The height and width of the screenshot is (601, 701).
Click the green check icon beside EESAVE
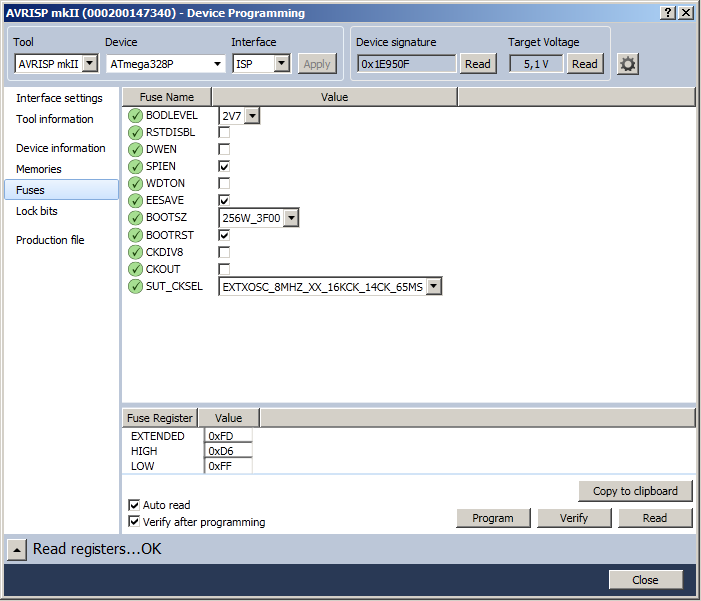(135, 200)
